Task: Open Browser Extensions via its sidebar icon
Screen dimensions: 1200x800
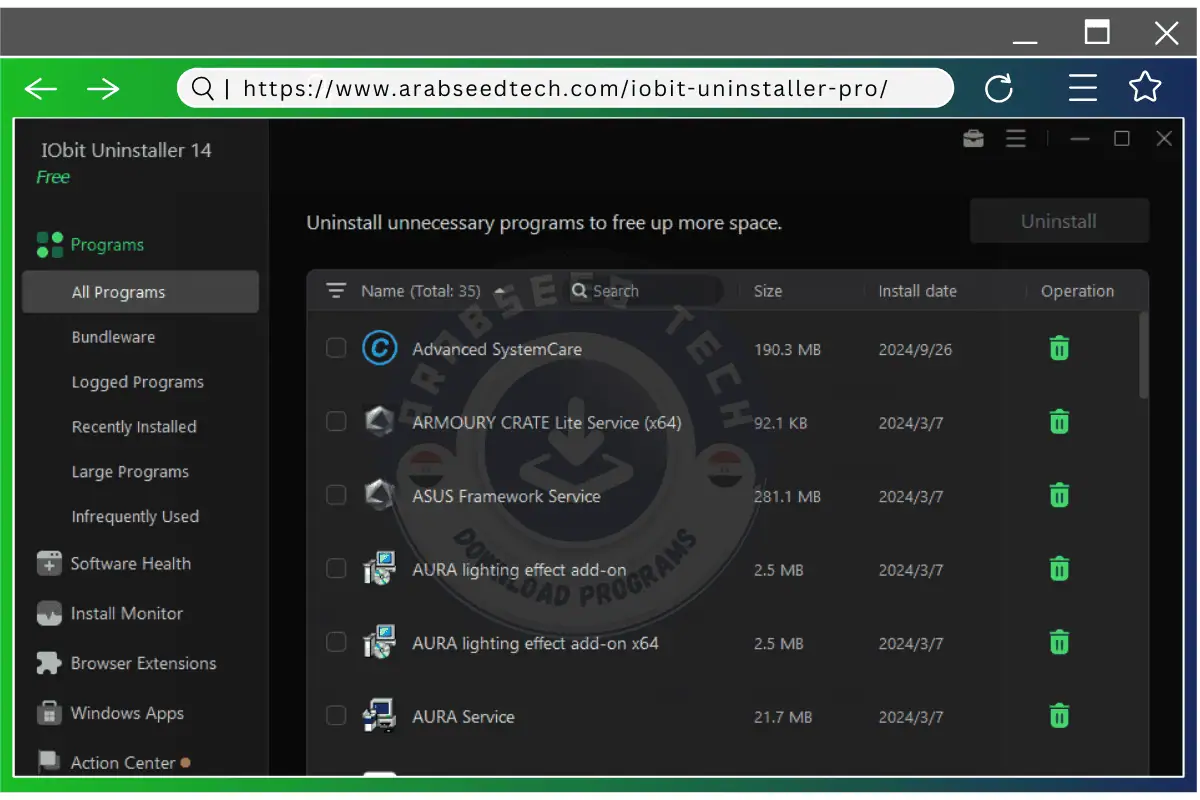Action: pos(48,663)
